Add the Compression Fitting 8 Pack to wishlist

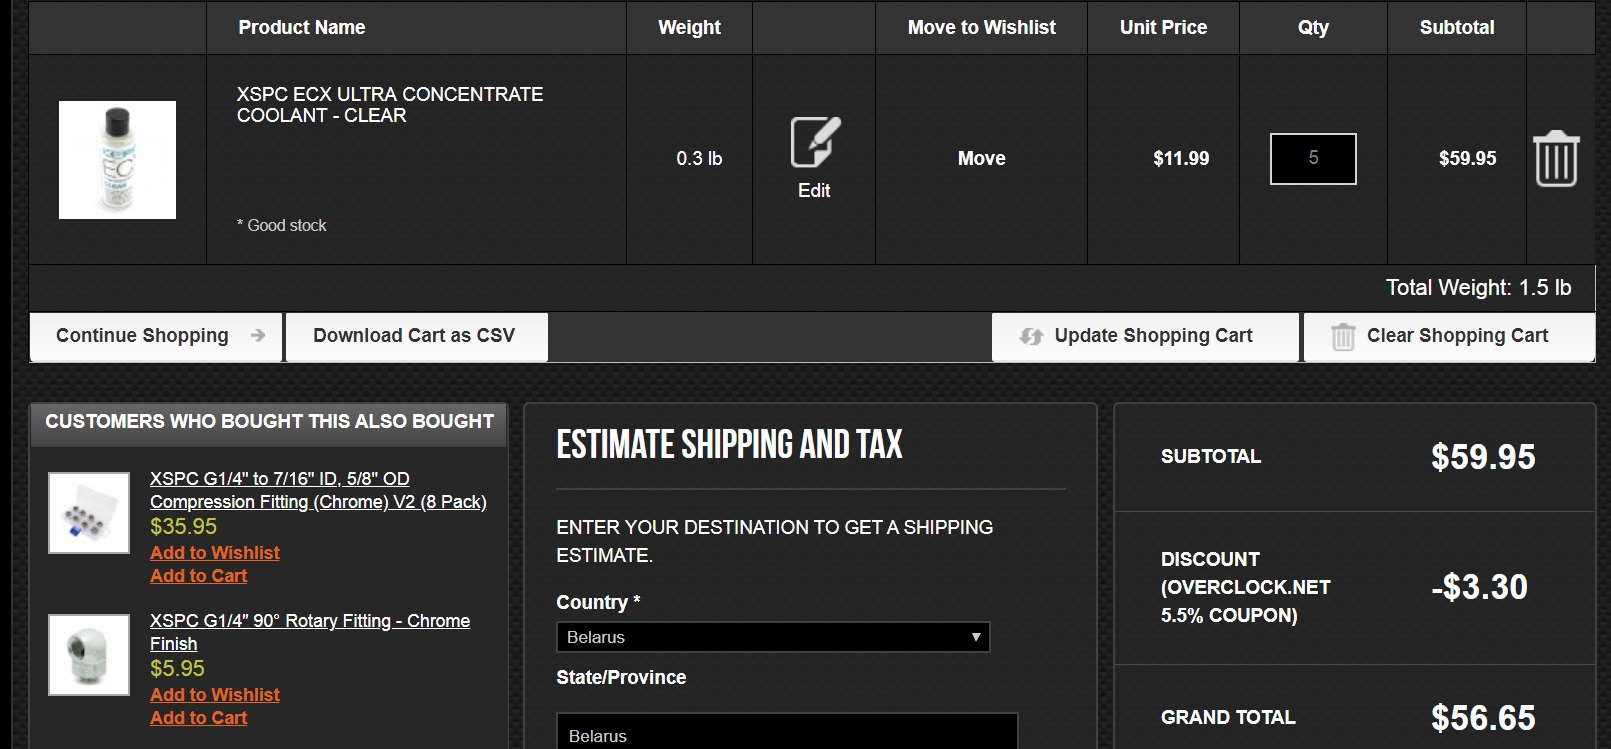[x=215, y=553]
